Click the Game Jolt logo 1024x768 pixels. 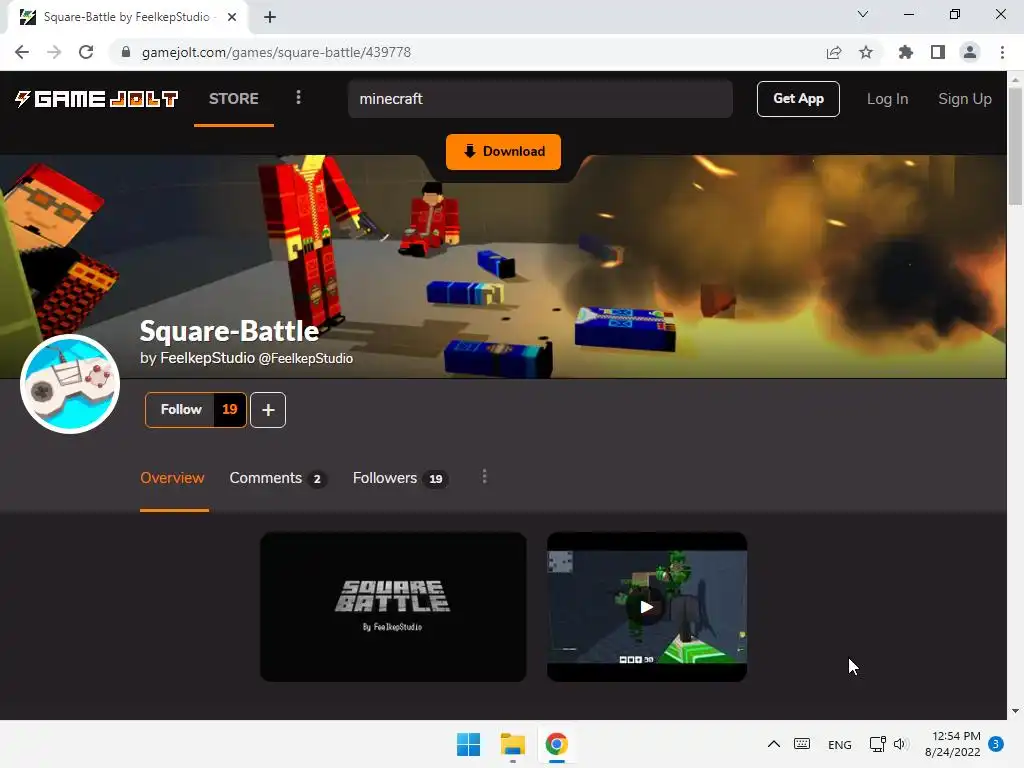97,99
